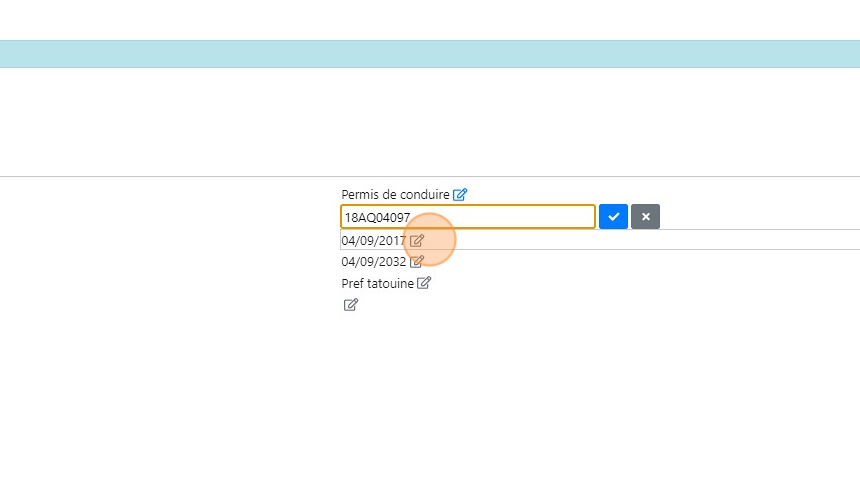Click the edit icon beside Permis de conduire
The height and width of the screenshot is (481, 860).
tap(460, 194)
